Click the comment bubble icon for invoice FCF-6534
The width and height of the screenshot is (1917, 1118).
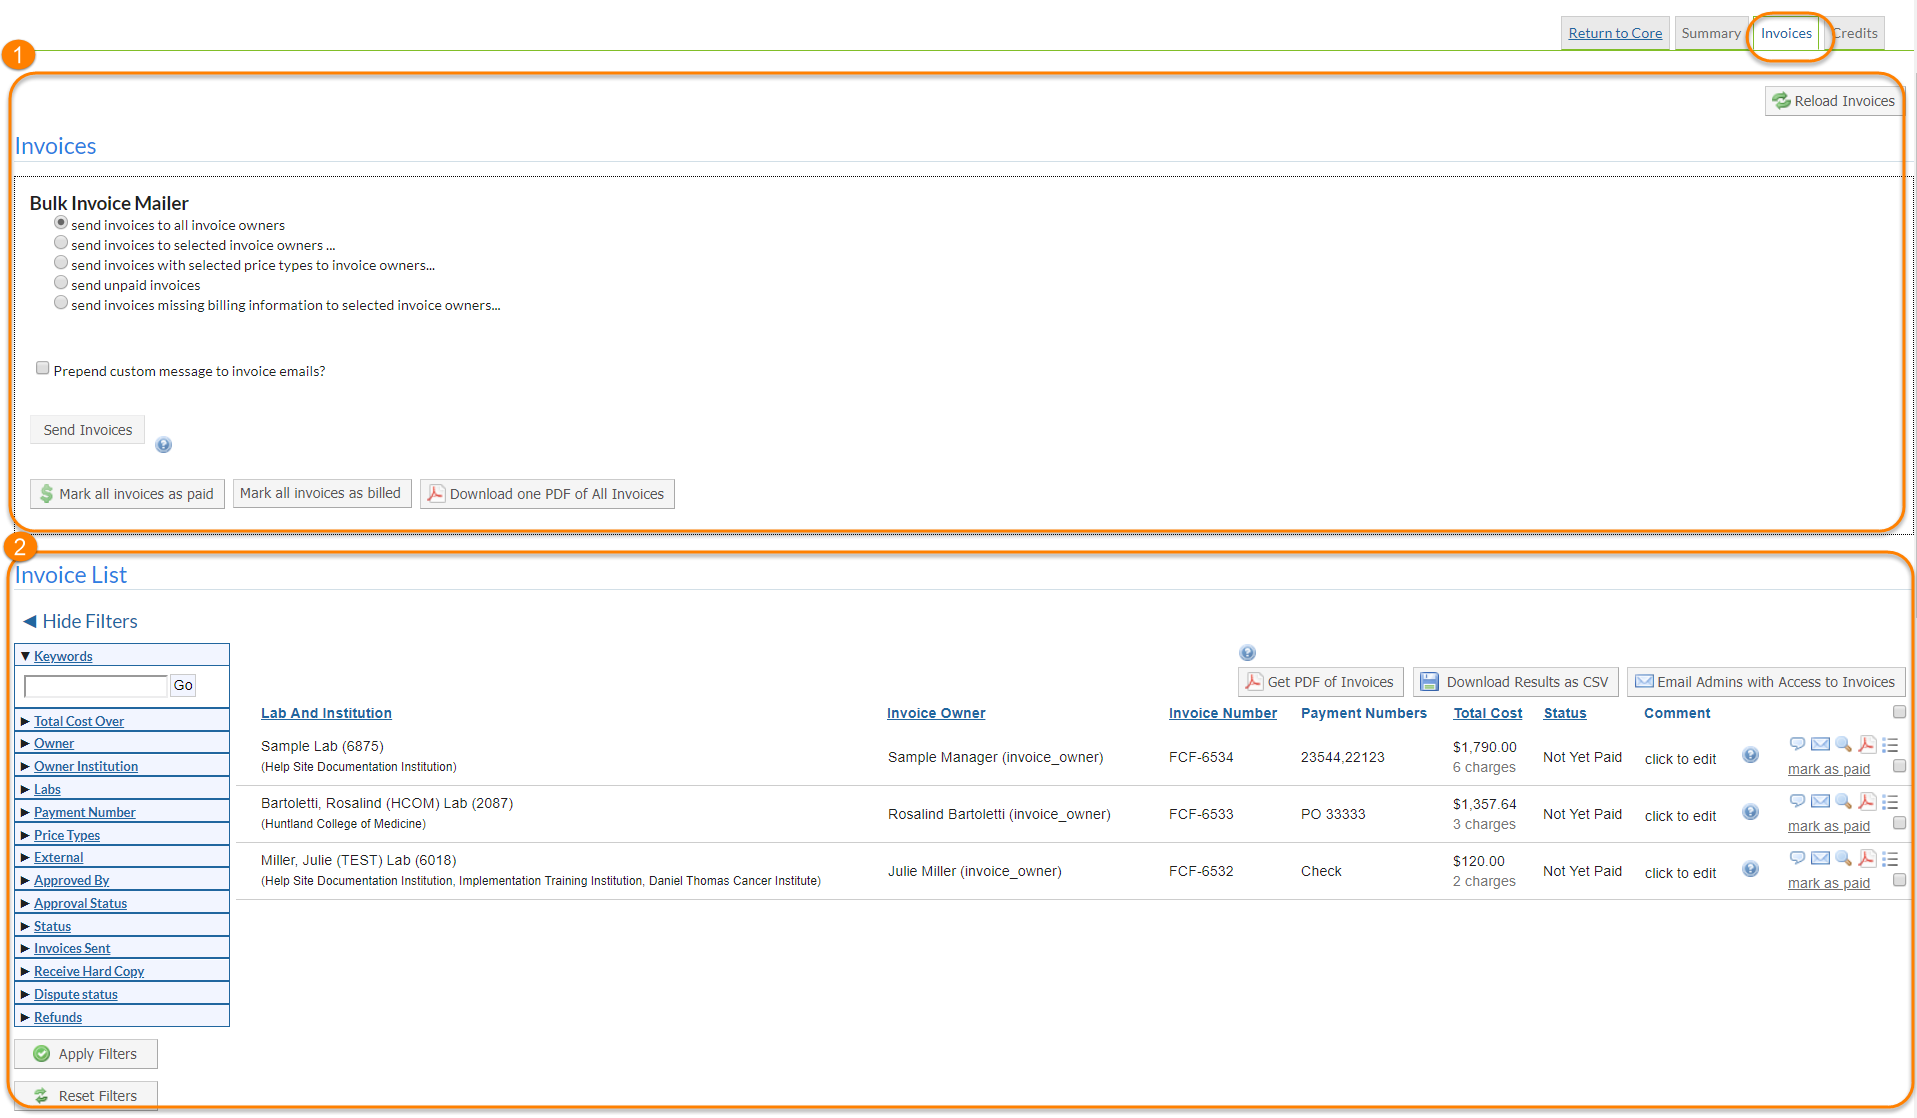(1797, 744)
